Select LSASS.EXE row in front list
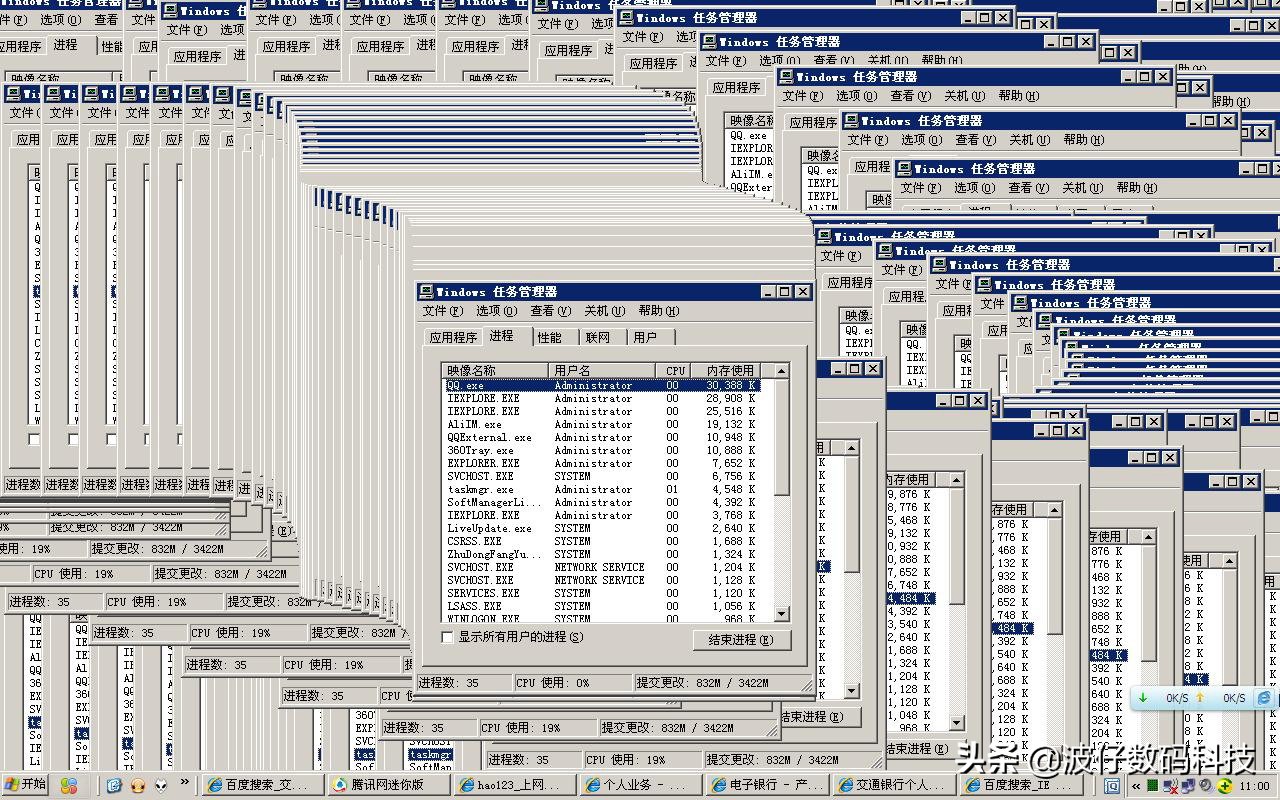1280x800 pixels. (602, 606)
